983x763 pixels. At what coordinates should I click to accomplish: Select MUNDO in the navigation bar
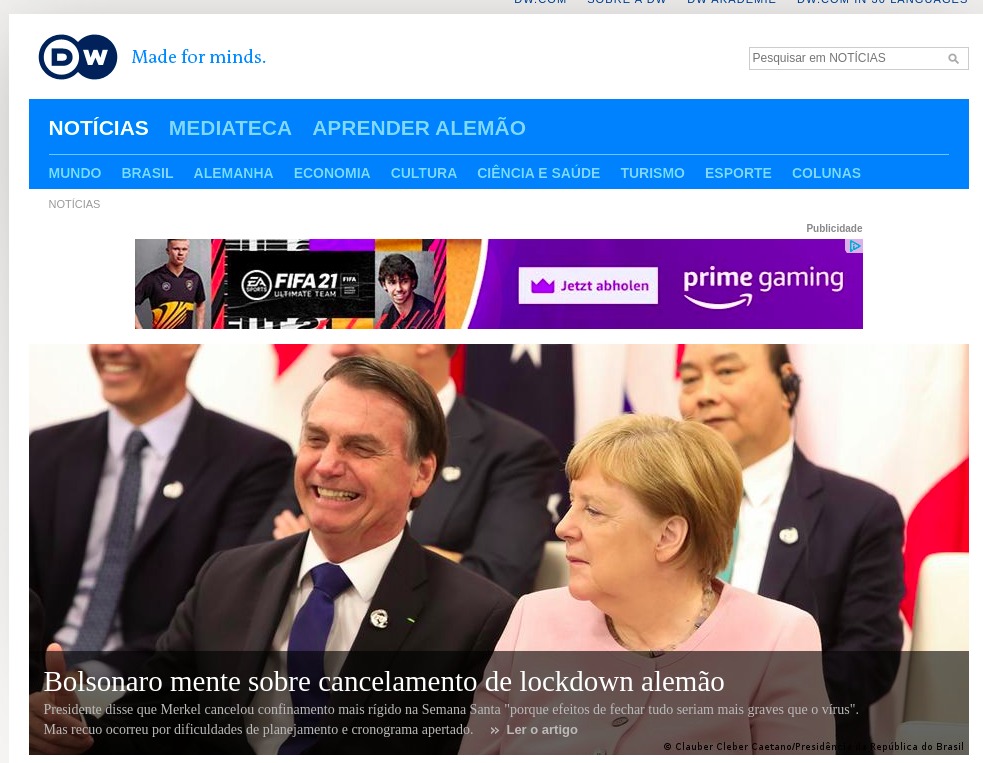(75, 173)
